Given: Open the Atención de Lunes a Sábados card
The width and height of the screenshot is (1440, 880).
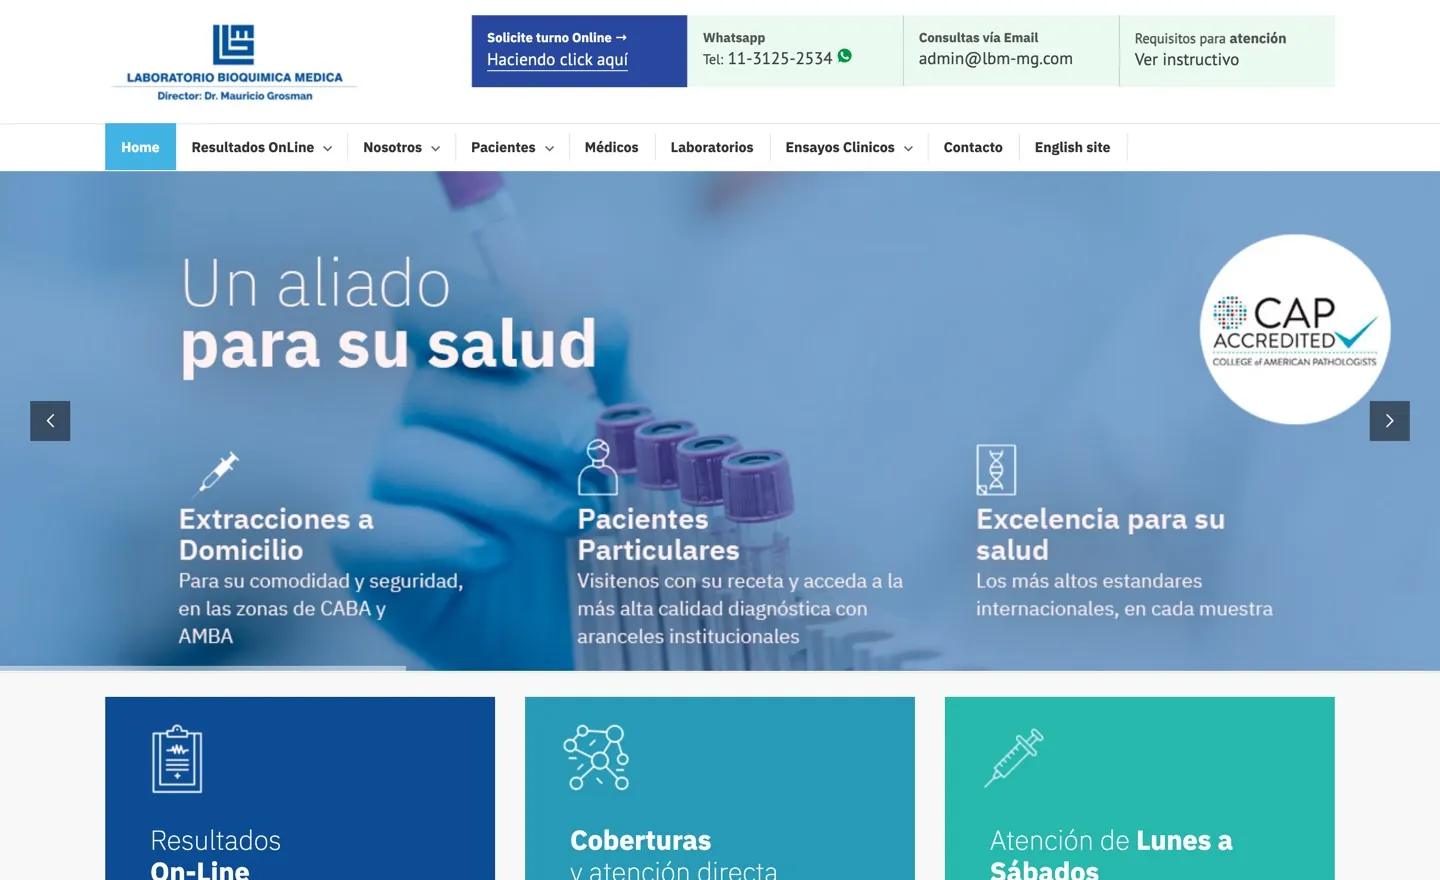Looking at the screenshot, I should coord(1140,788).
